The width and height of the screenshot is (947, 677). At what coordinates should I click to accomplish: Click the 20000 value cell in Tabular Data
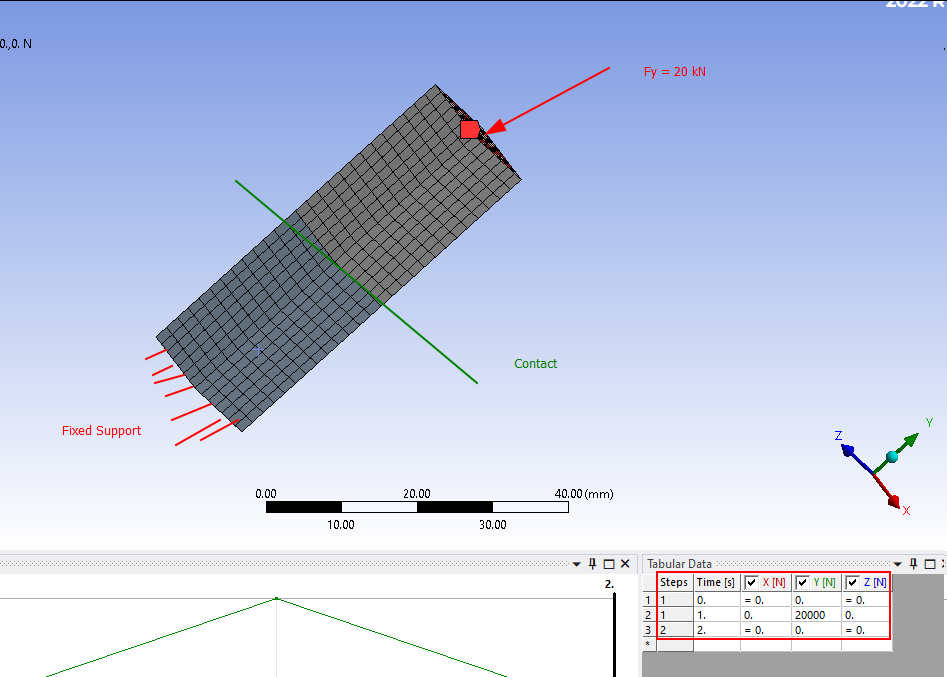coord(810,613)
